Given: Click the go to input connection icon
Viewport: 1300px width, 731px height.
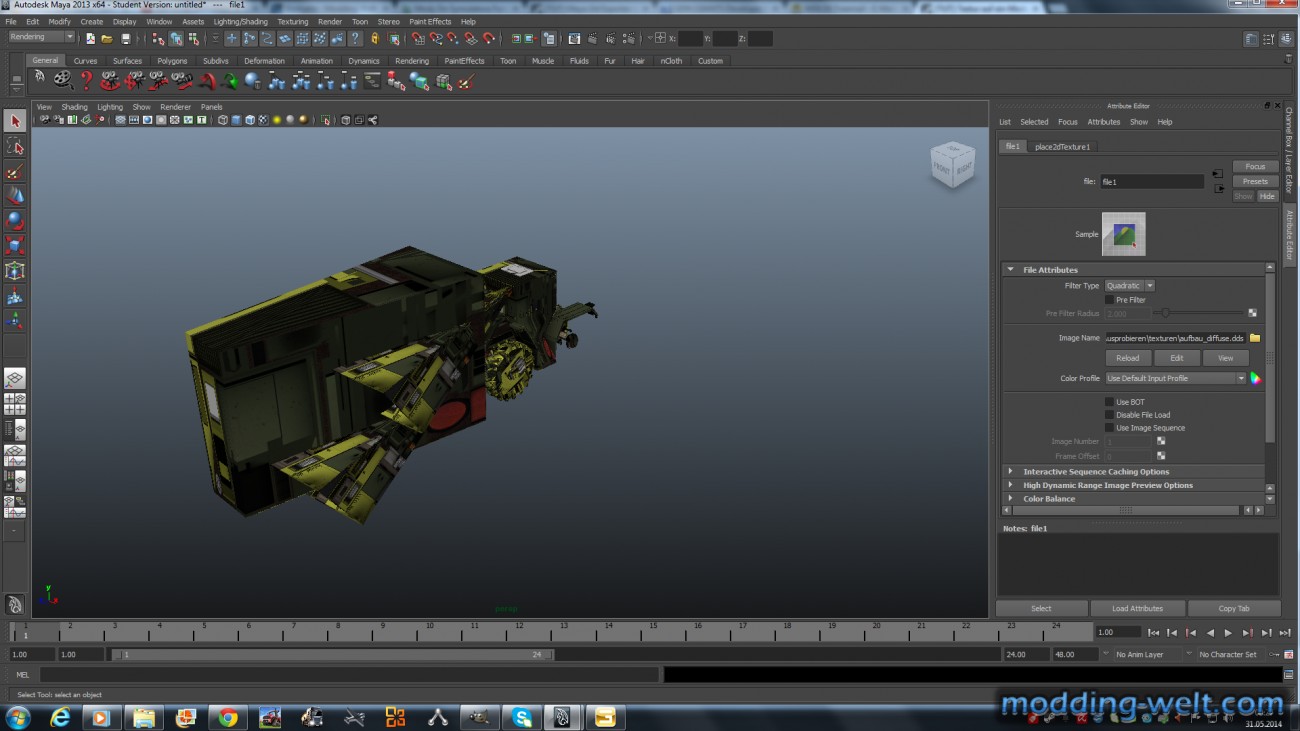Looking at the screenshot, I should [1218, 174].
